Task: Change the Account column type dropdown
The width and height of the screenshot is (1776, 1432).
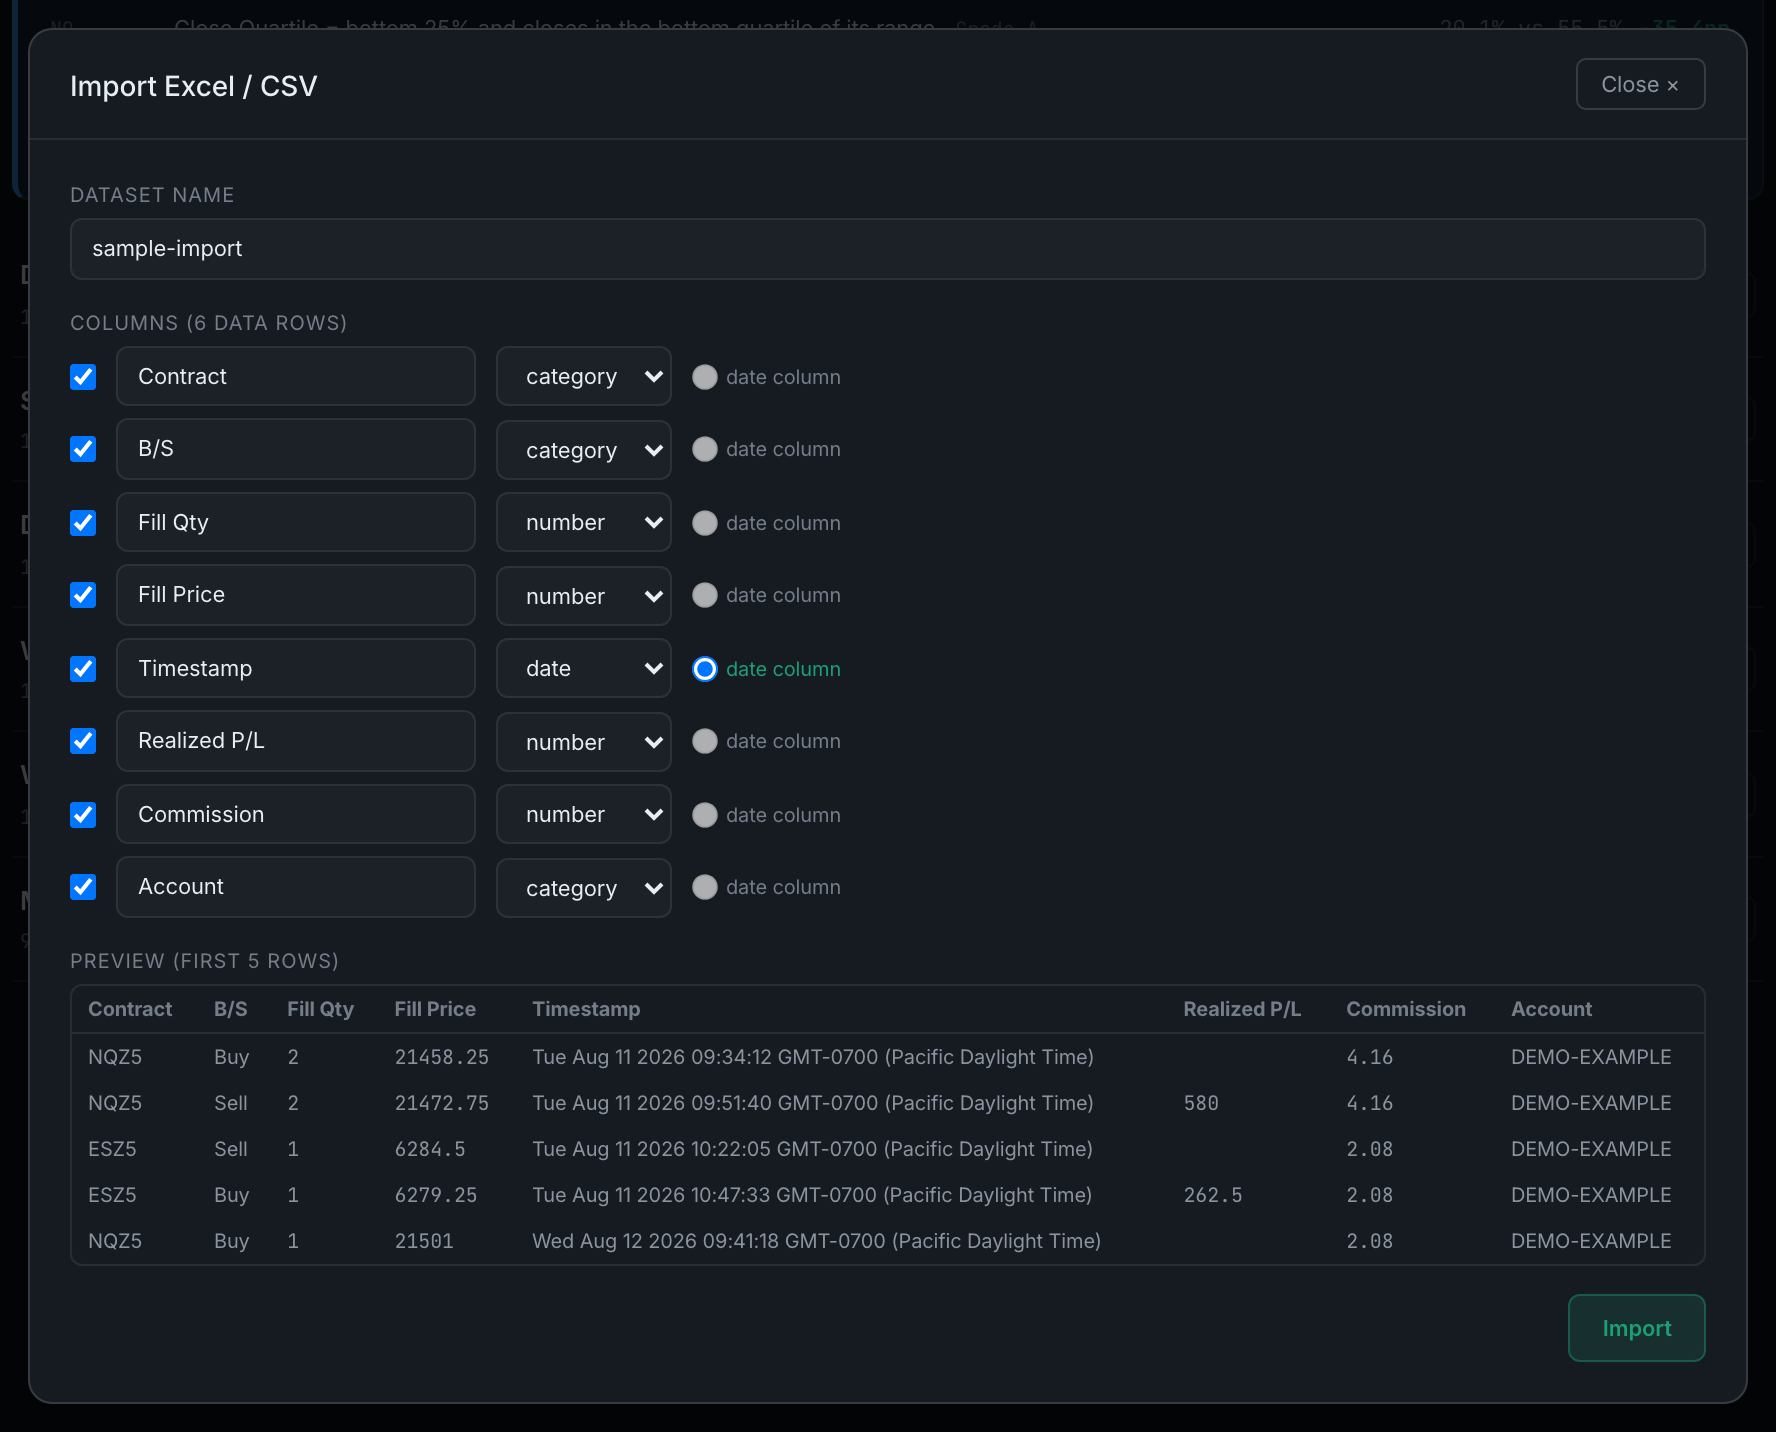Action: pyautogui.click(x=584, y=888)
